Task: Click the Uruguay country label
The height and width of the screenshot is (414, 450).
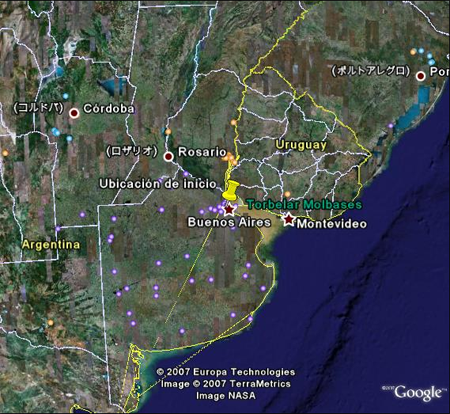Action: click(x=301, y=145)
